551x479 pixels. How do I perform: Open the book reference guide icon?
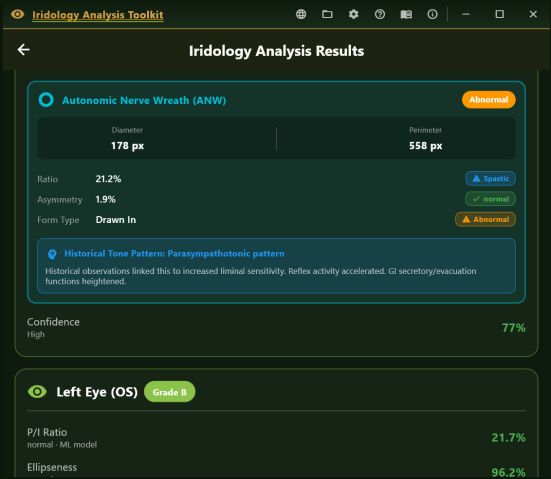406,14
